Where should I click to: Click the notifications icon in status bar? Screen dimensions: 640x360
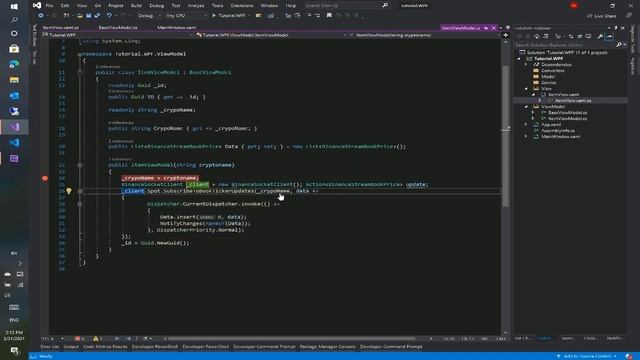(x=629, y=356)
